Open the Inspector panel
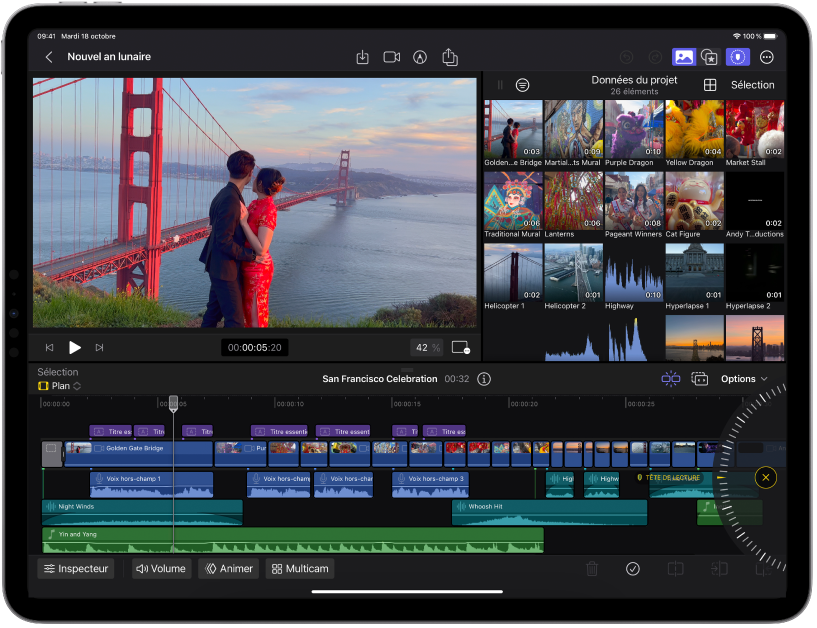 75,568
